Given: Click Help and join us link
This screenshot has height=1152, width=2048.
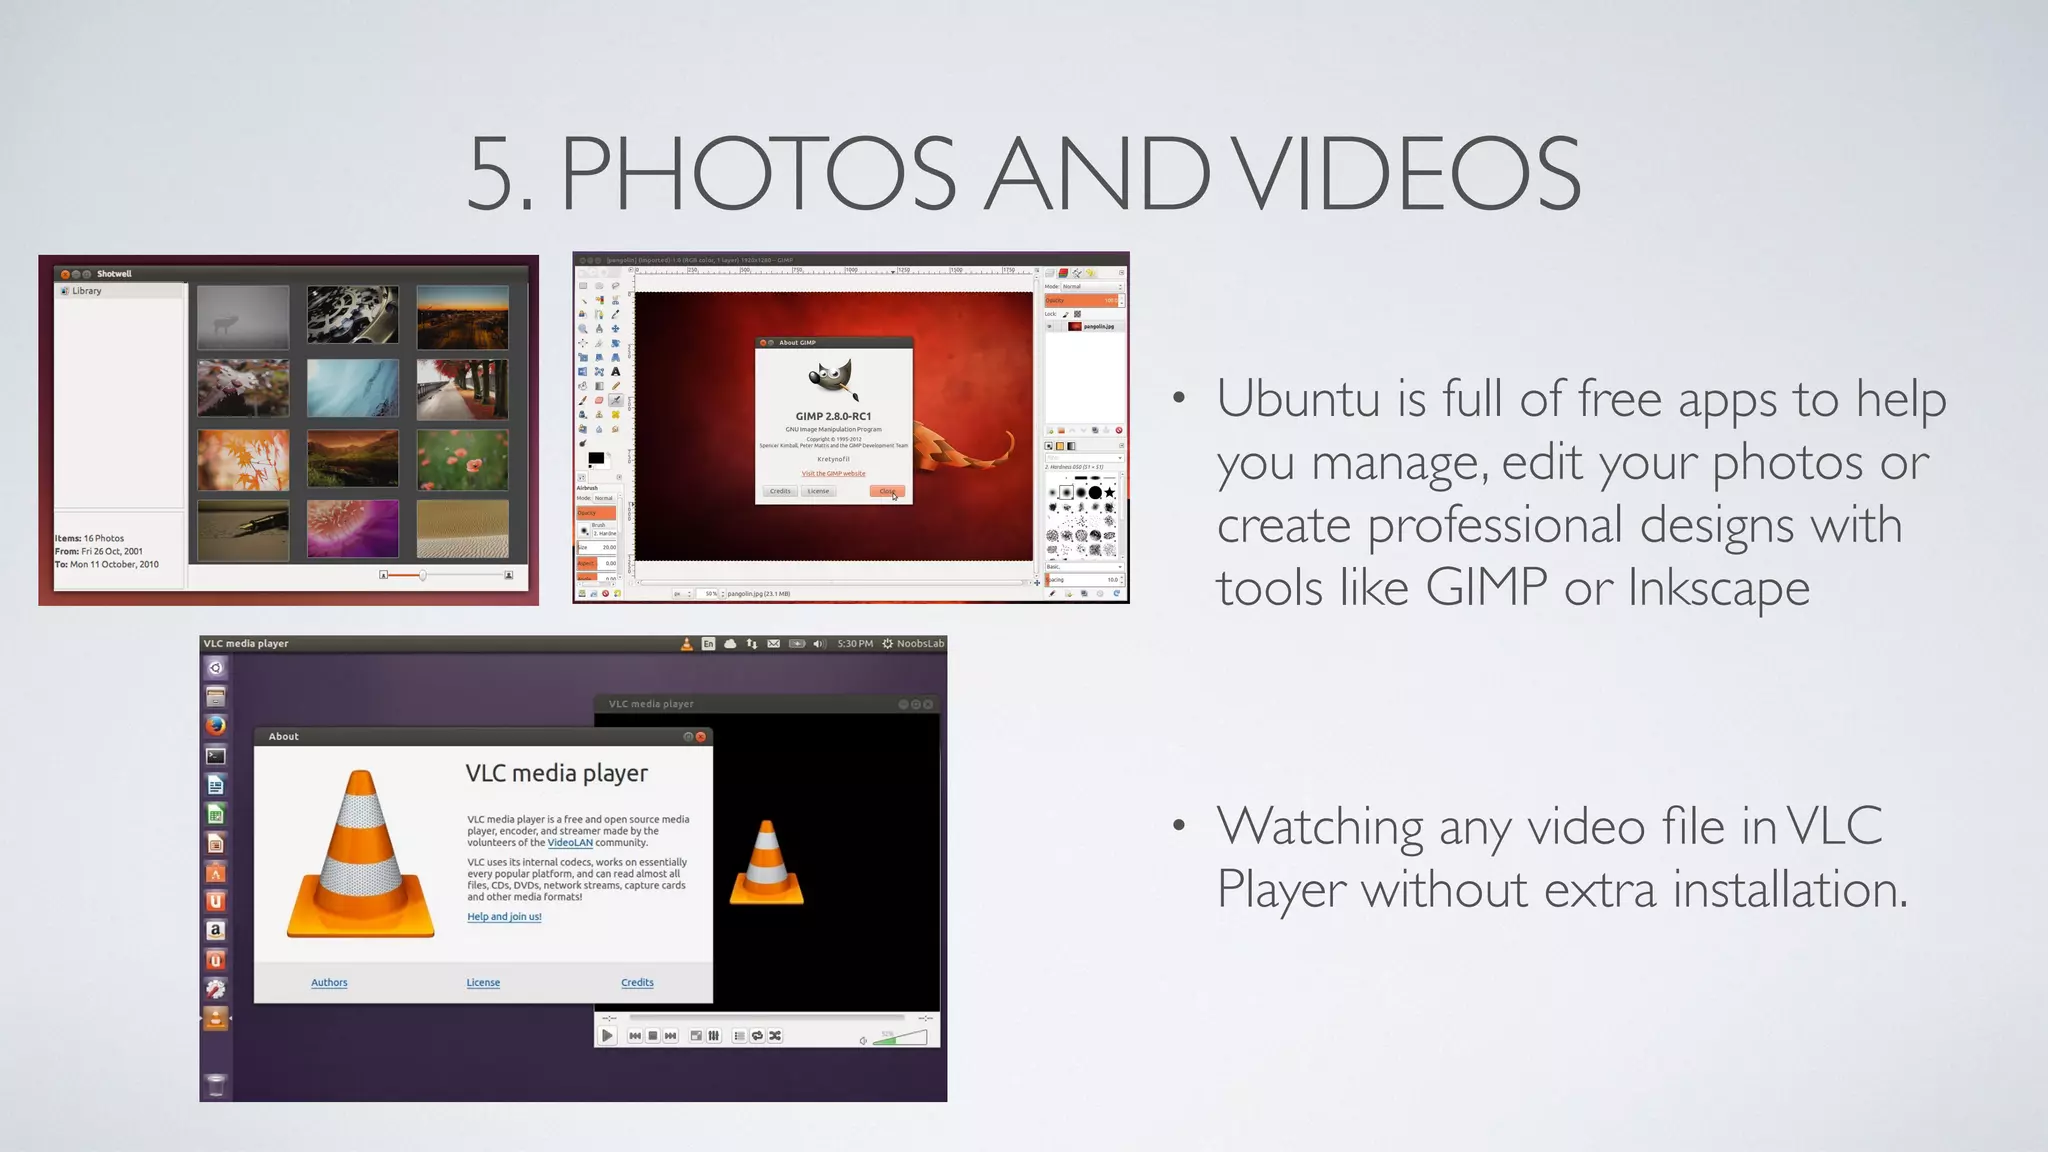Looking at the screenshot, I should coord(504,917).
